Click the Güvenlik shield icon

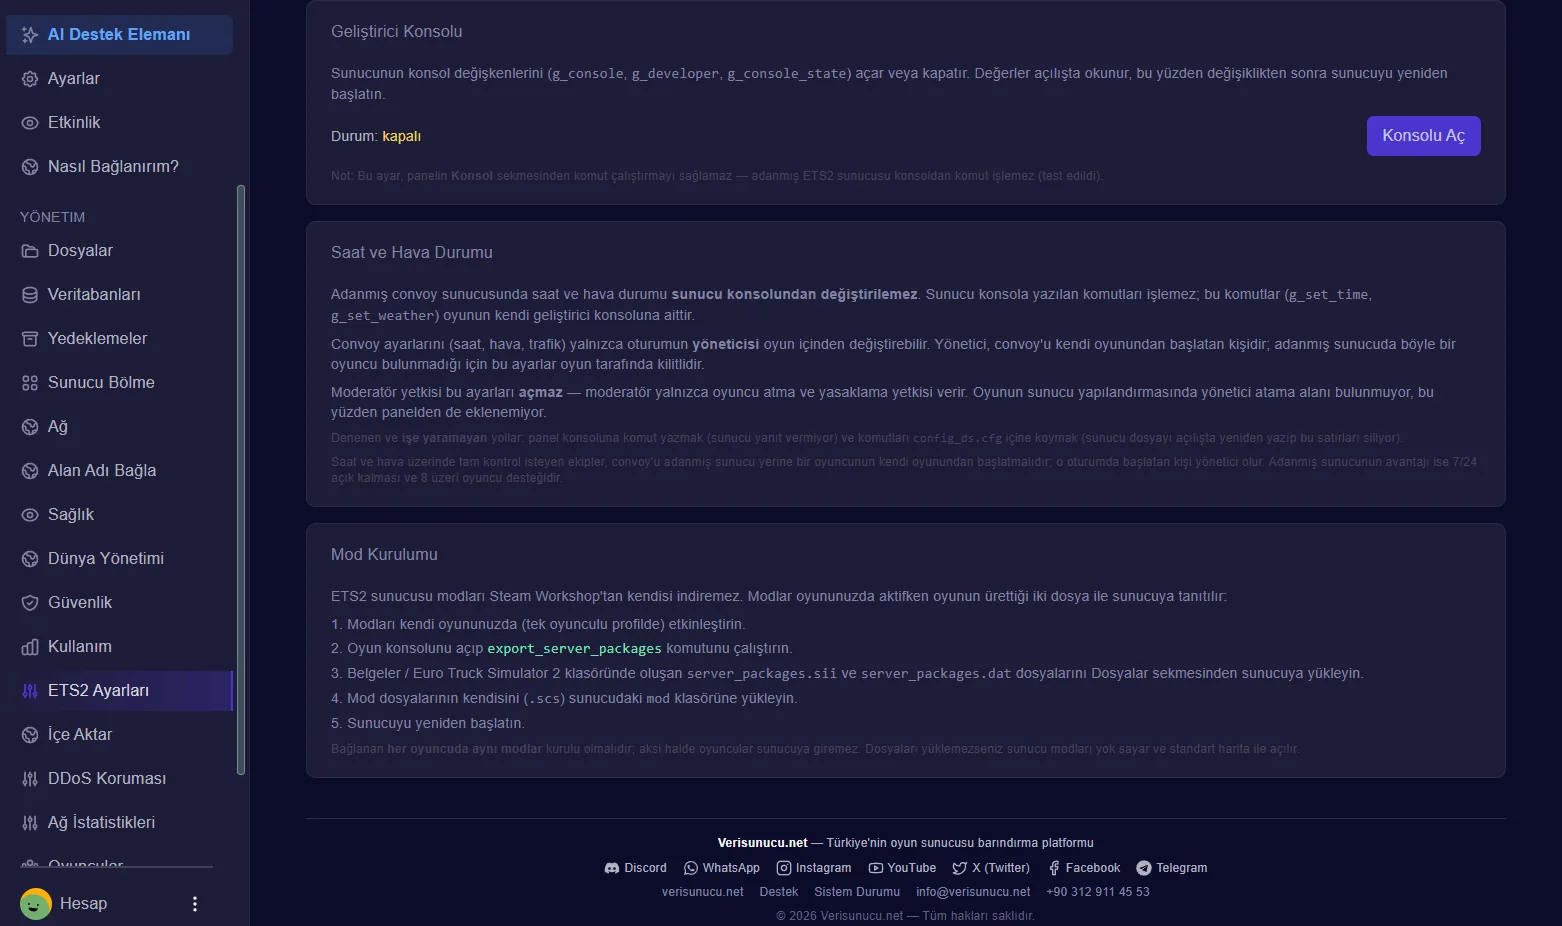[30, 603]
